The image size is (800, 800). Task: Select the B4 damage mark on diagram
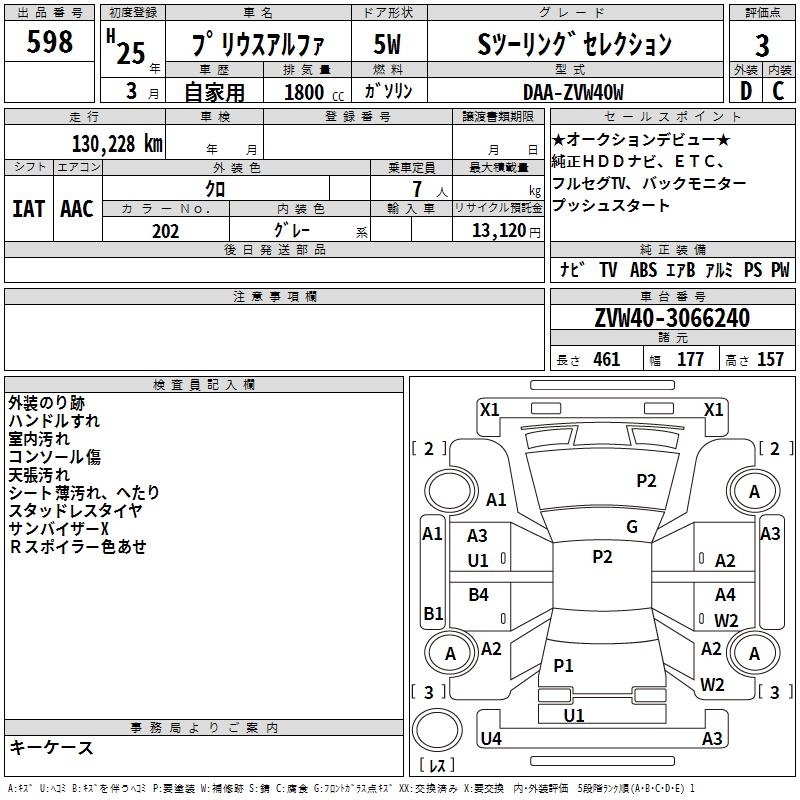point(479,595)
